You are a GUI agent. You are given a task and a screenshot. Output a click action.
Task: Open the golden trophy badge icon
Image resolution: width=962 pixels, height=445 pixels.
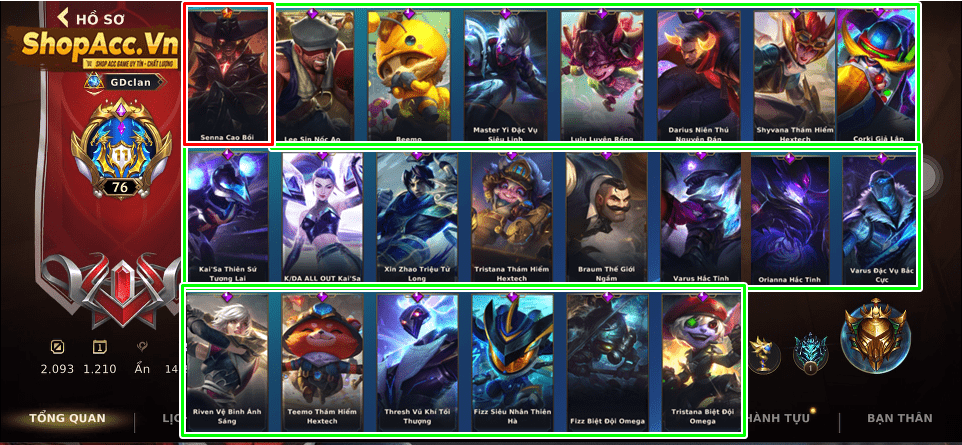[763, 354]
